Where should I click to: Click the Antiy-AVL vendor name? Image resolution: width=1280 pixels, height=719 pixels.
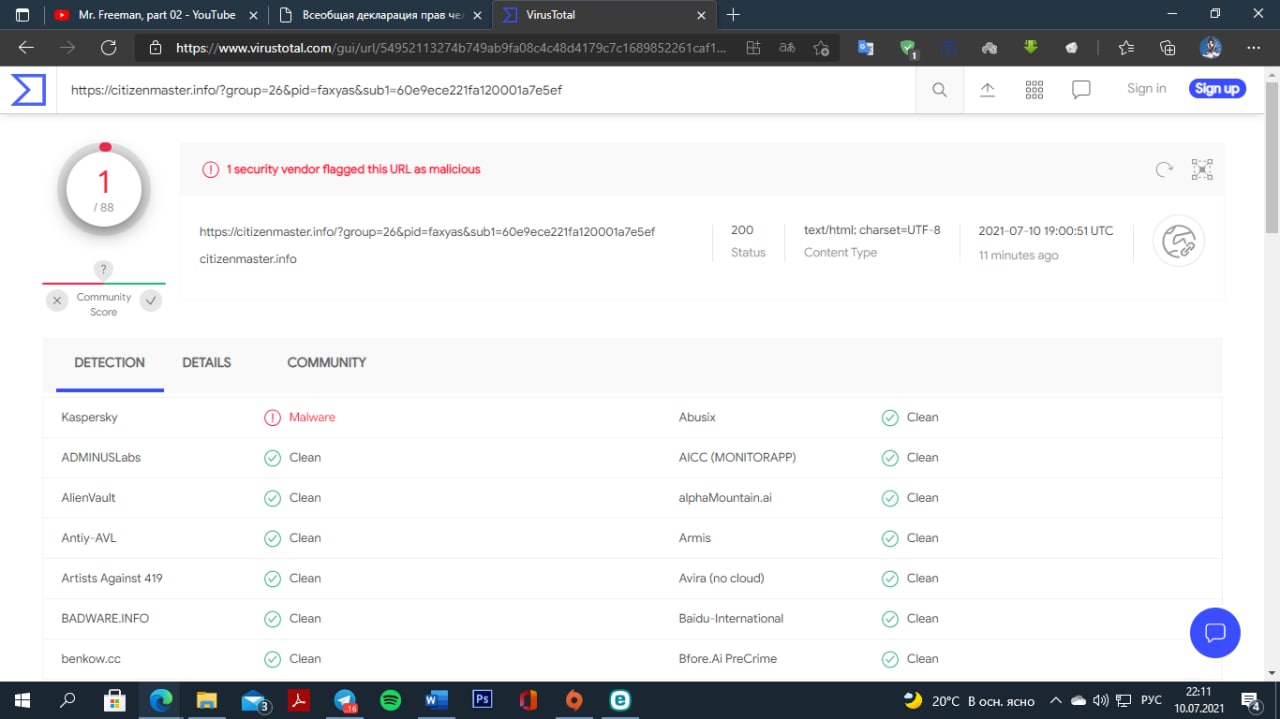click(x=88, y=538)
